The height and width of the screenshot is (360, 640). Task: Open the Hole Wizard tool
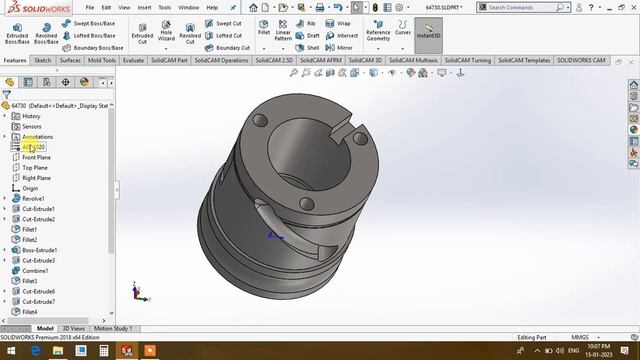[x=166, y=31]
